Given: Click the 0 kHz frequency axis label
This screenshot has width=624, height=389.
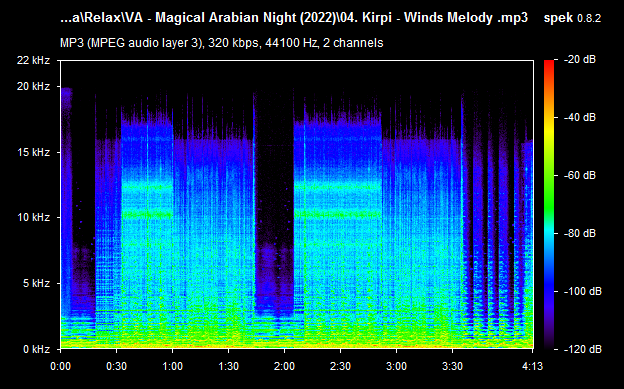Looking at the screenshot, I should coord(37,349).
